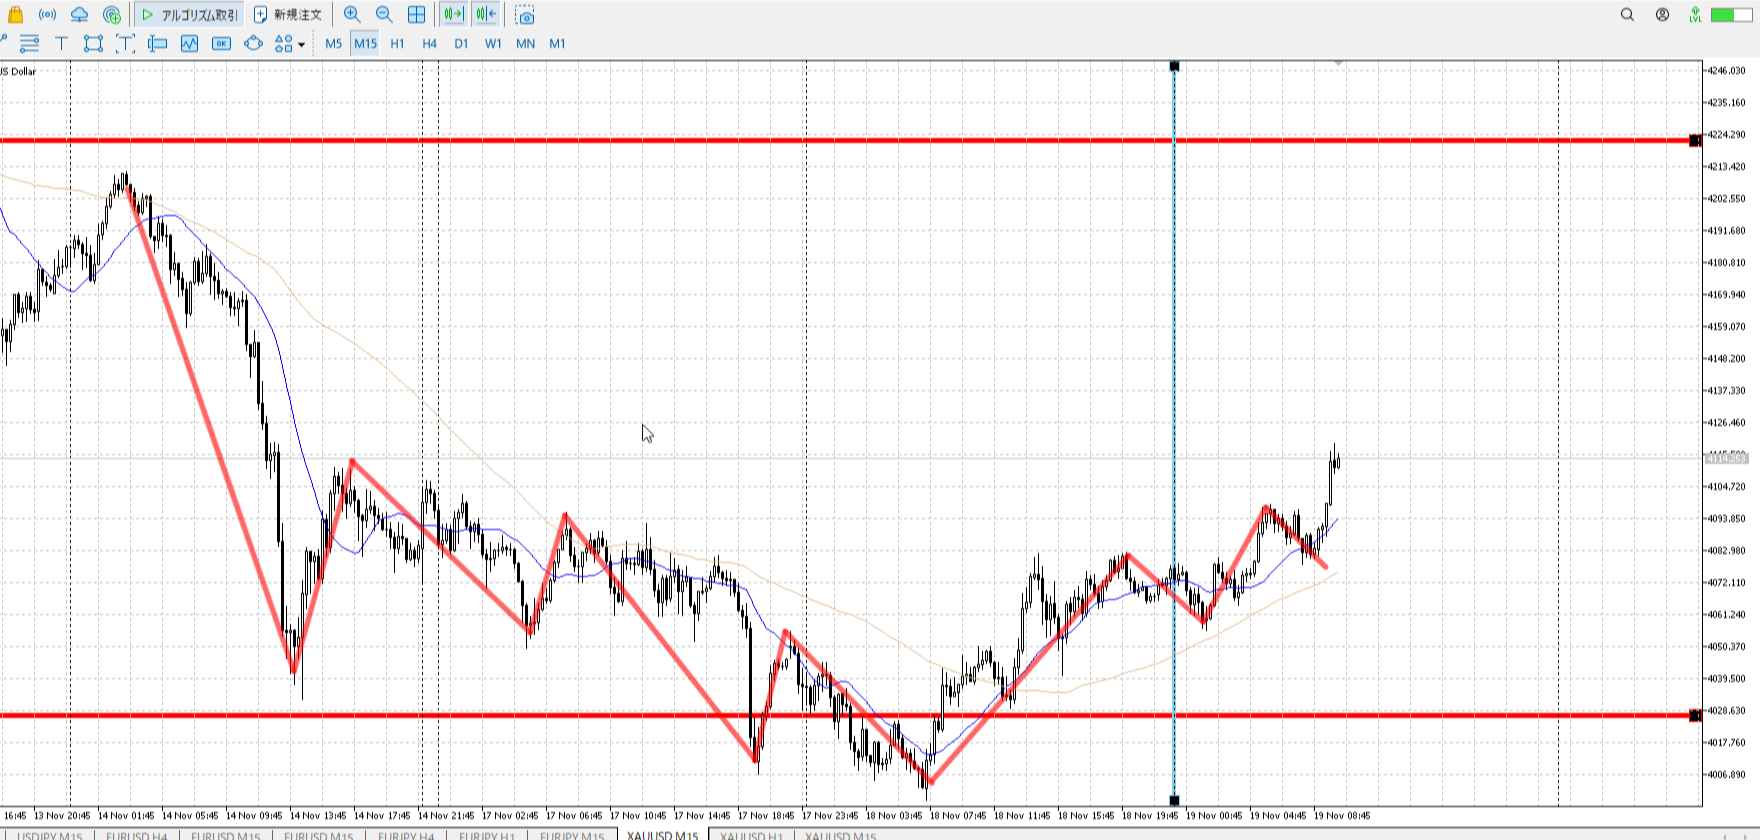The image size is (1760, 840).
Task: Select upper red horizontal line handle
Action: [1694, 141]
